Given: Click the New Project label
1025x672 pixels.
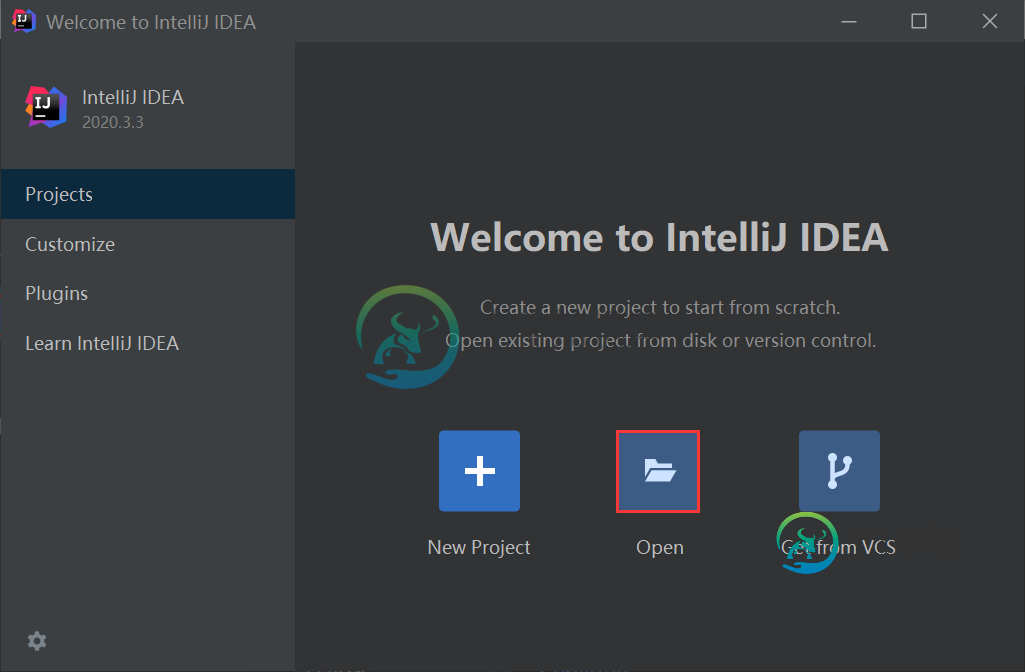Looking at the screenshot, I should point(479,547).
